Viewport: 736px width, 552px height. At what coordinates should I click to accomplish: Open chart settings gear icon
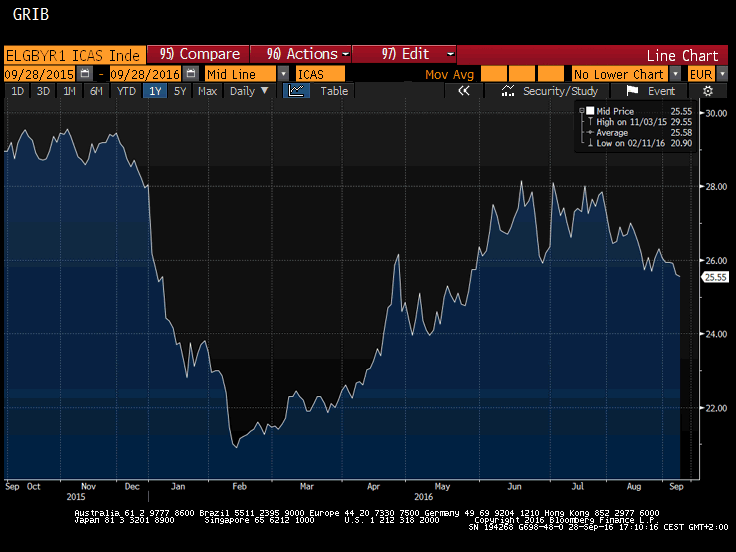708,91
